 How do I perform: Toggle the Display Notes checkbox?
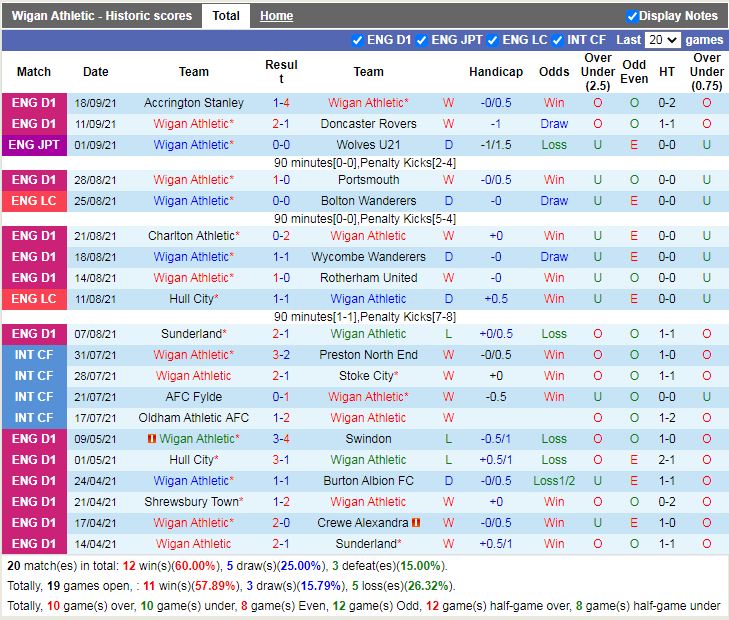[632, 16]
